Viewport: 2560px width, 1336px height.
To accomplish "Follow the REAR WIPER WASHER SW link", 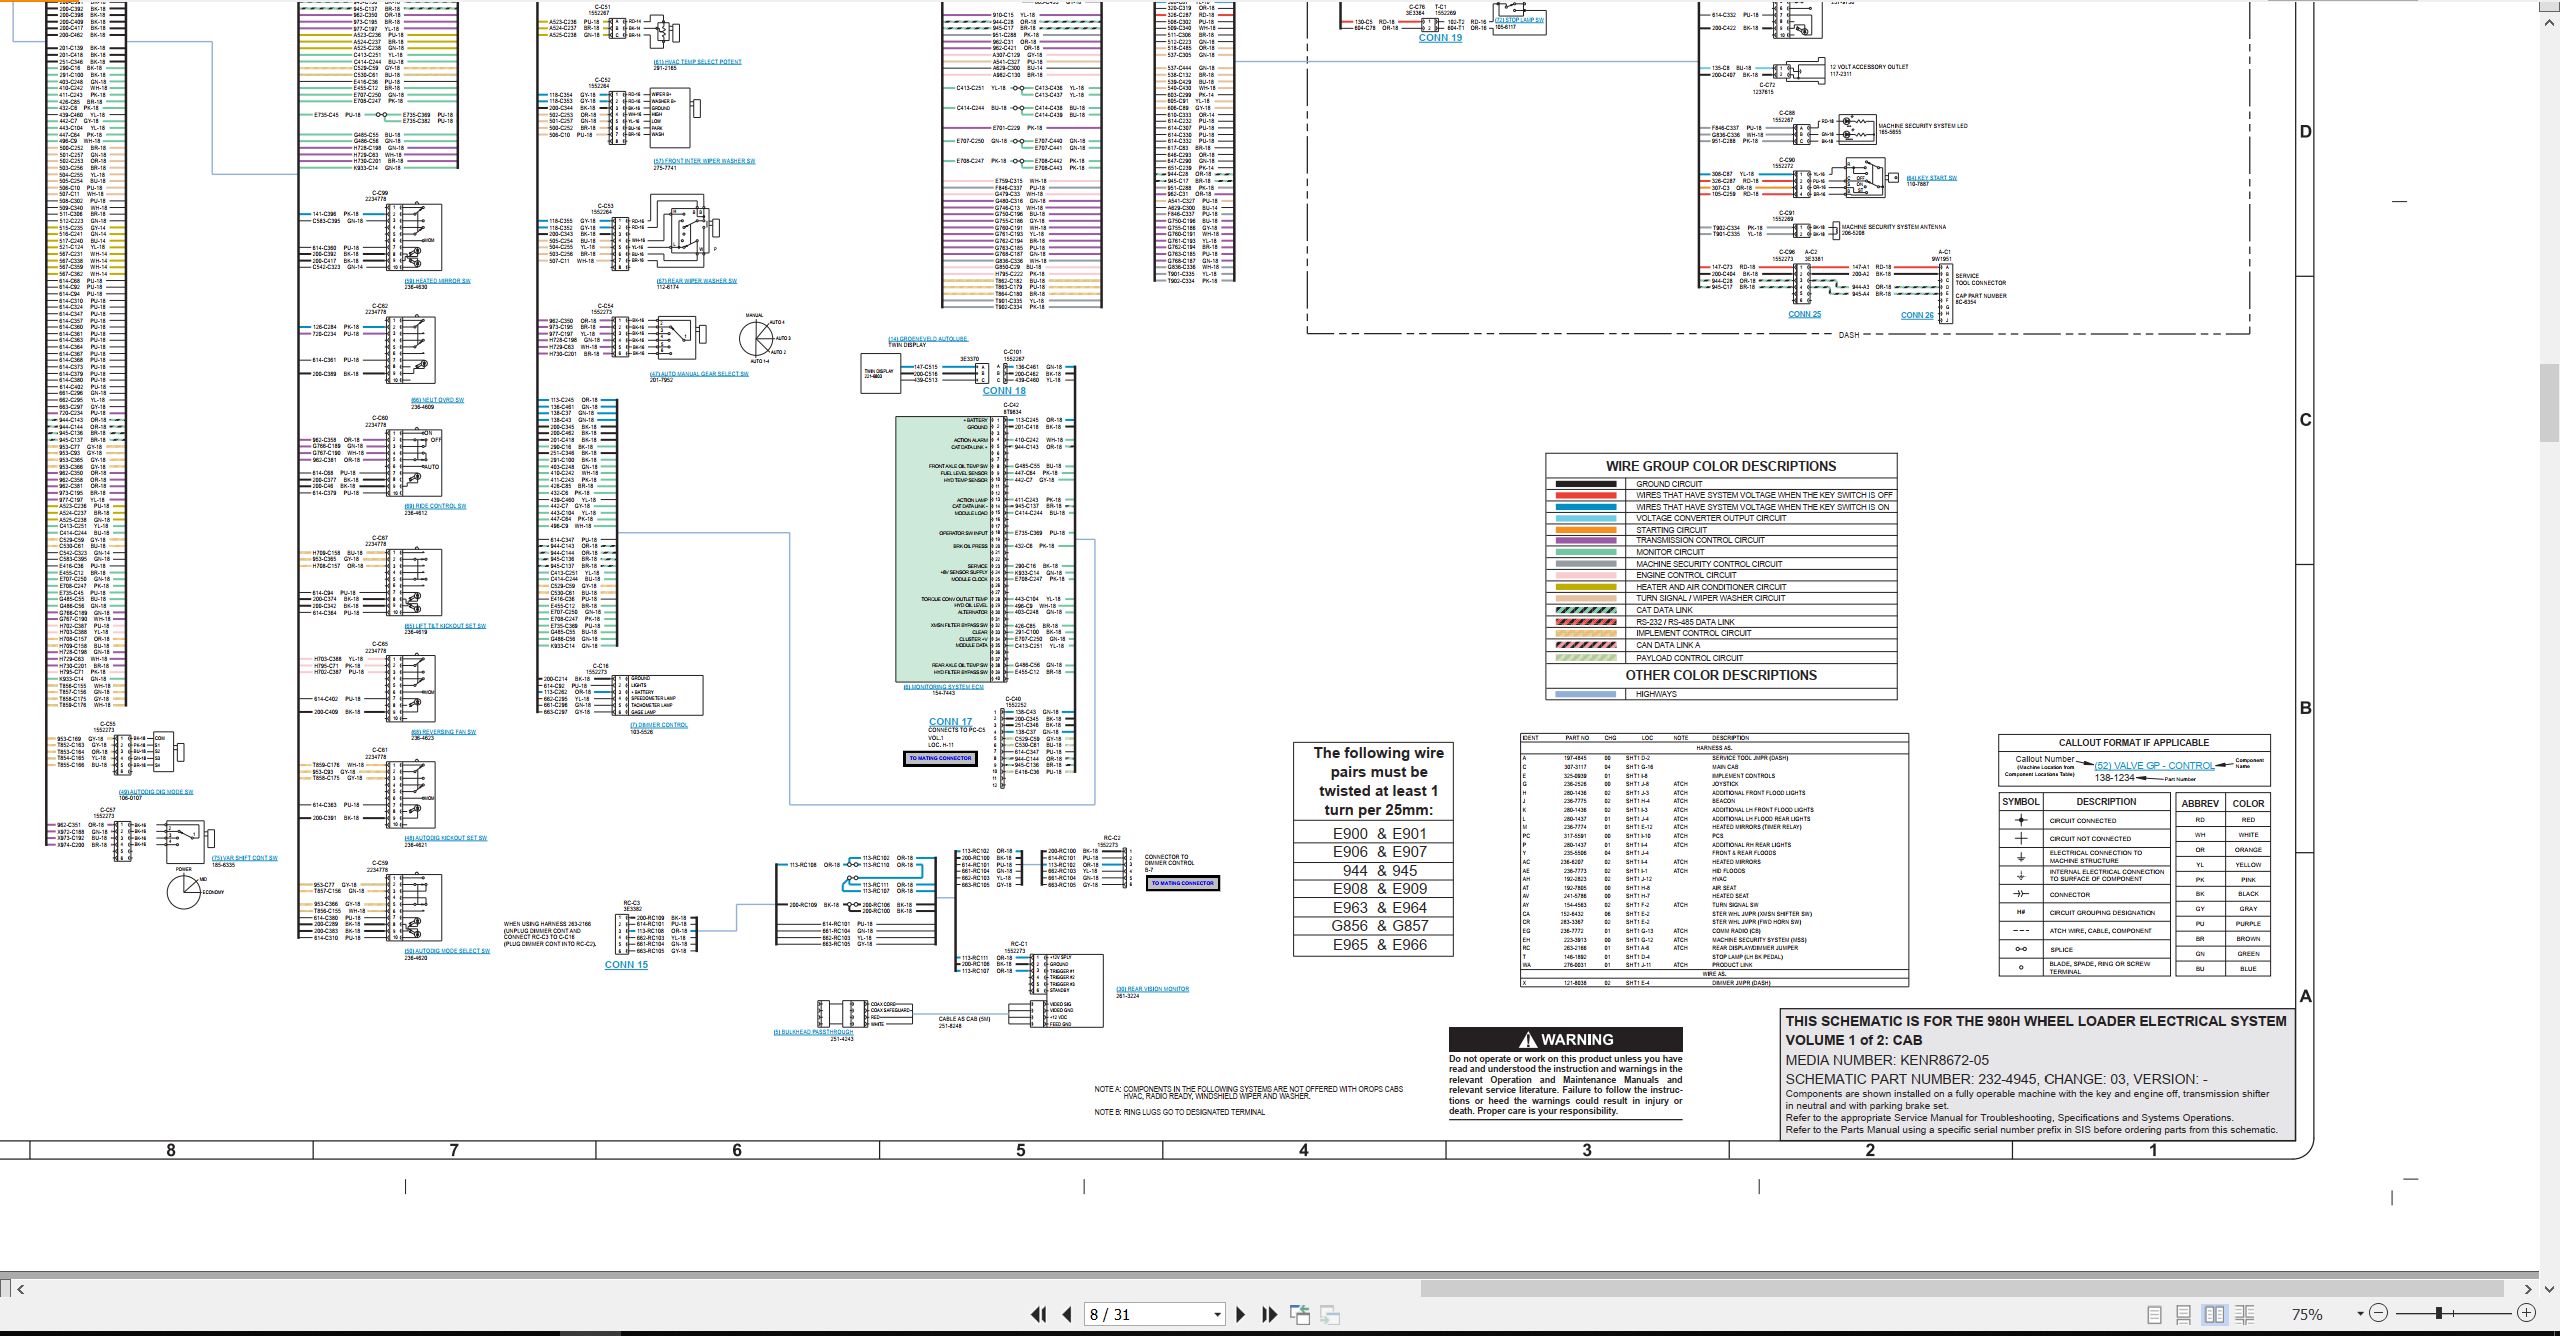I will (696, 281).
